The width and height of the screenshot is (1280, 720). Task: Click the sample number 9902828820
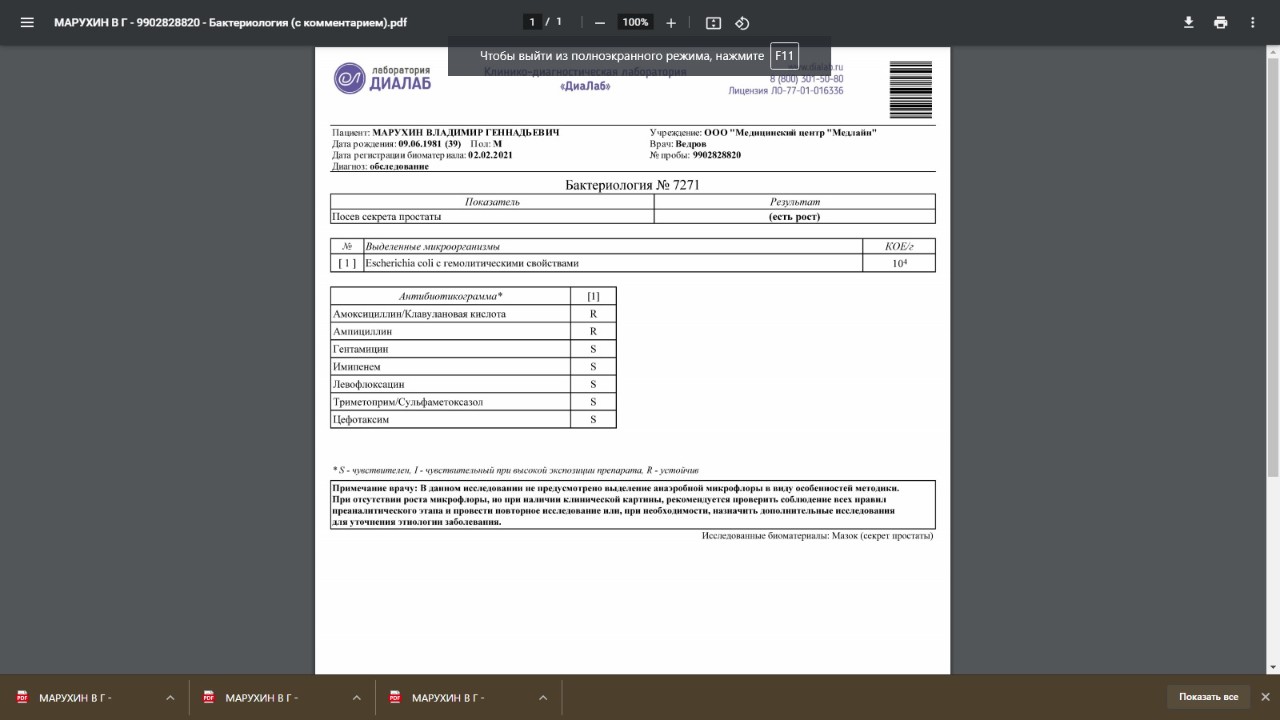(716, 155)
